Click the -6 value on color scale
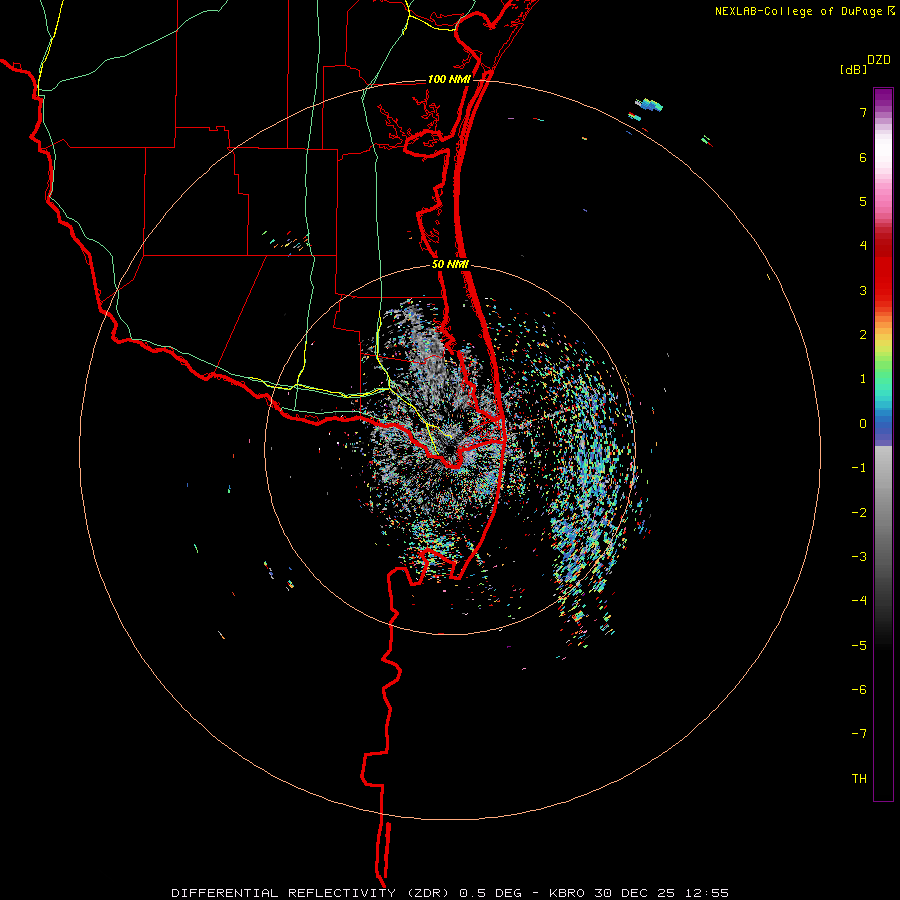900x900 pixels. [x=859, y=690]
